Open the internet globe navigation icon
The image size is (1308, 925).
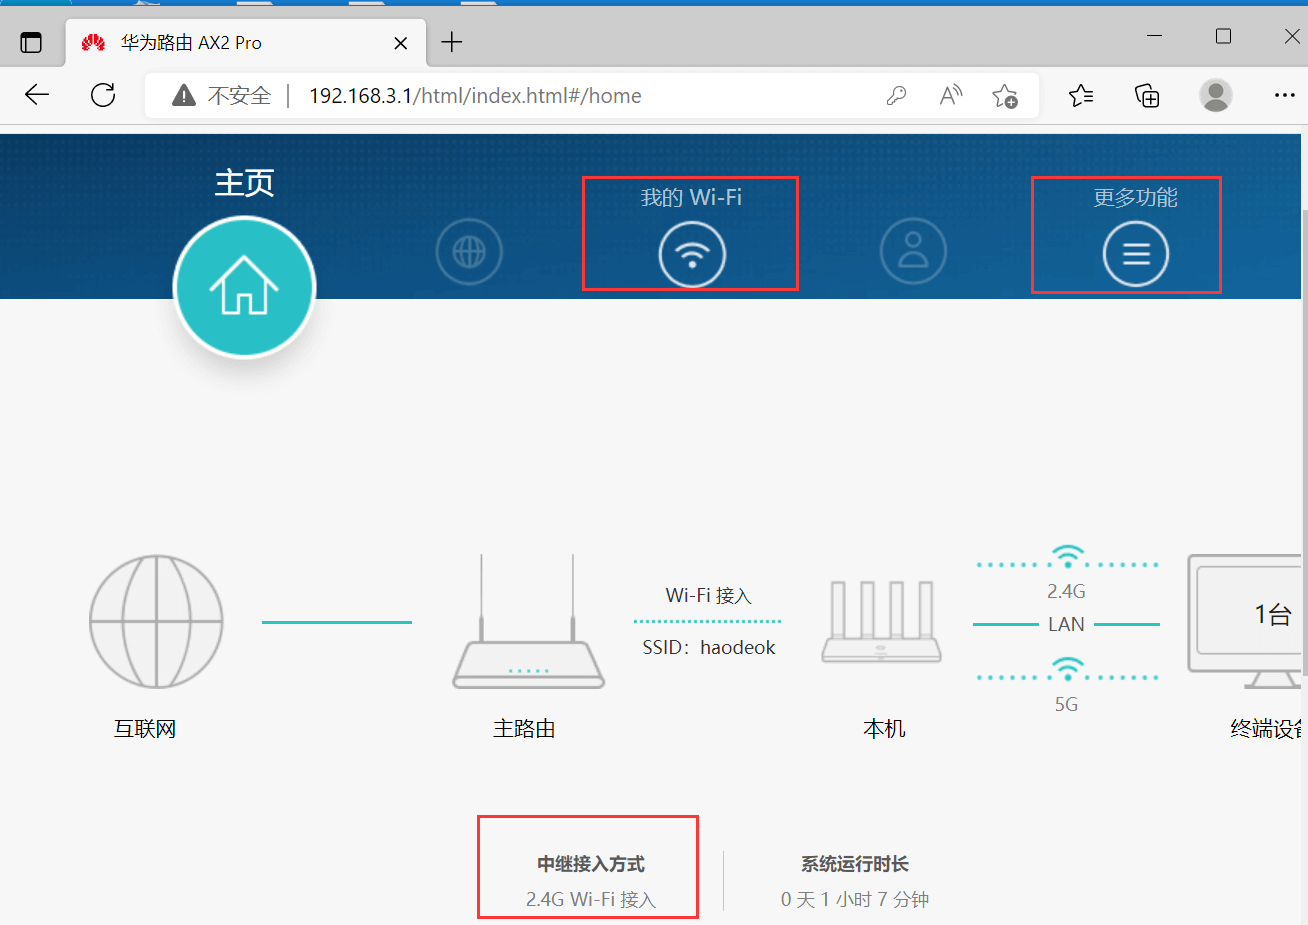(x=469, y=251)
